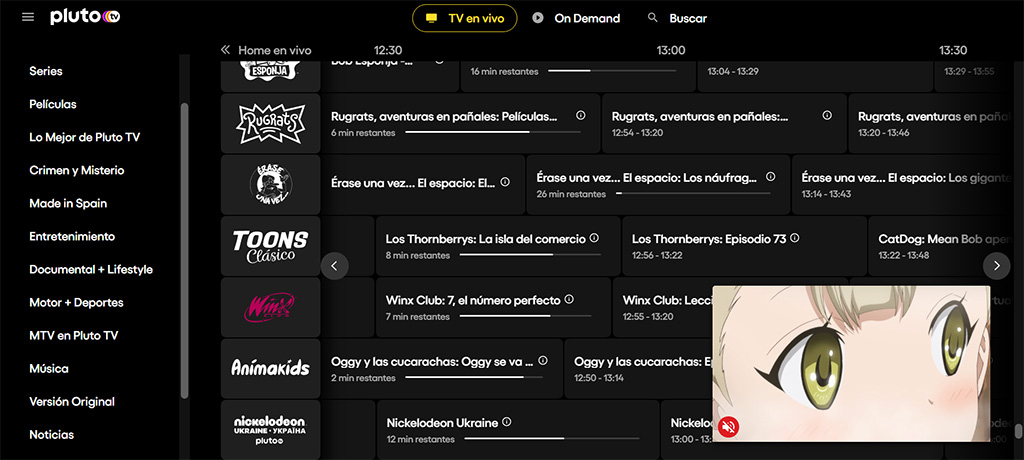This screenshot has width=1024, height=460.
Task: Open Crimen y Misterio category
Action: 76,171
